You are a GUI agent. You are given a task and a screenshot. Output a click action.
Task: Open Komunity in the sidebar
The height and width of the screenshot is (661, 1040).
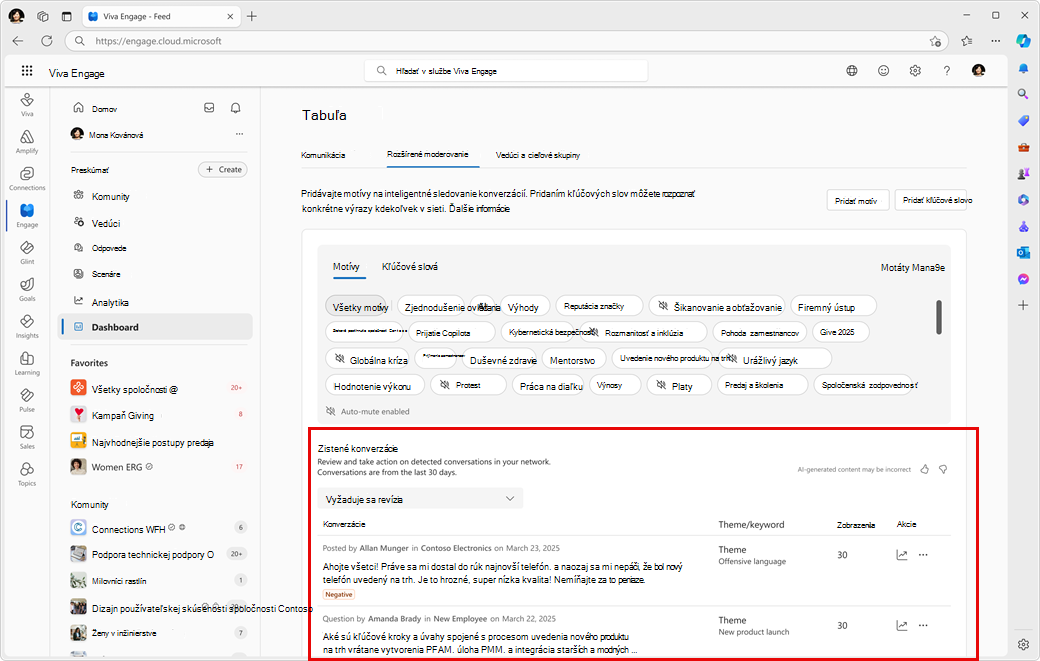click(x=110, y=196)
